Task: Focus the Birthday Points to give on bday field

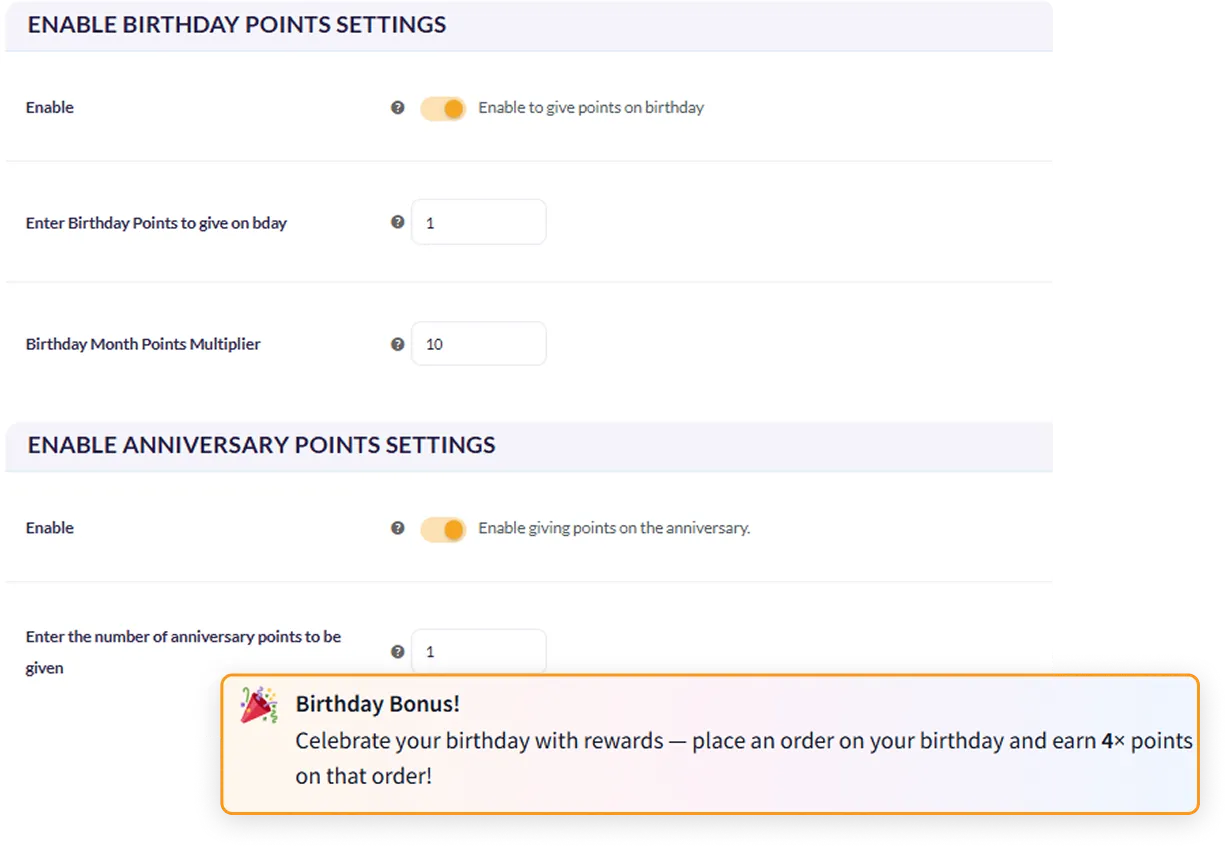Action: click(x=479, y=222)
